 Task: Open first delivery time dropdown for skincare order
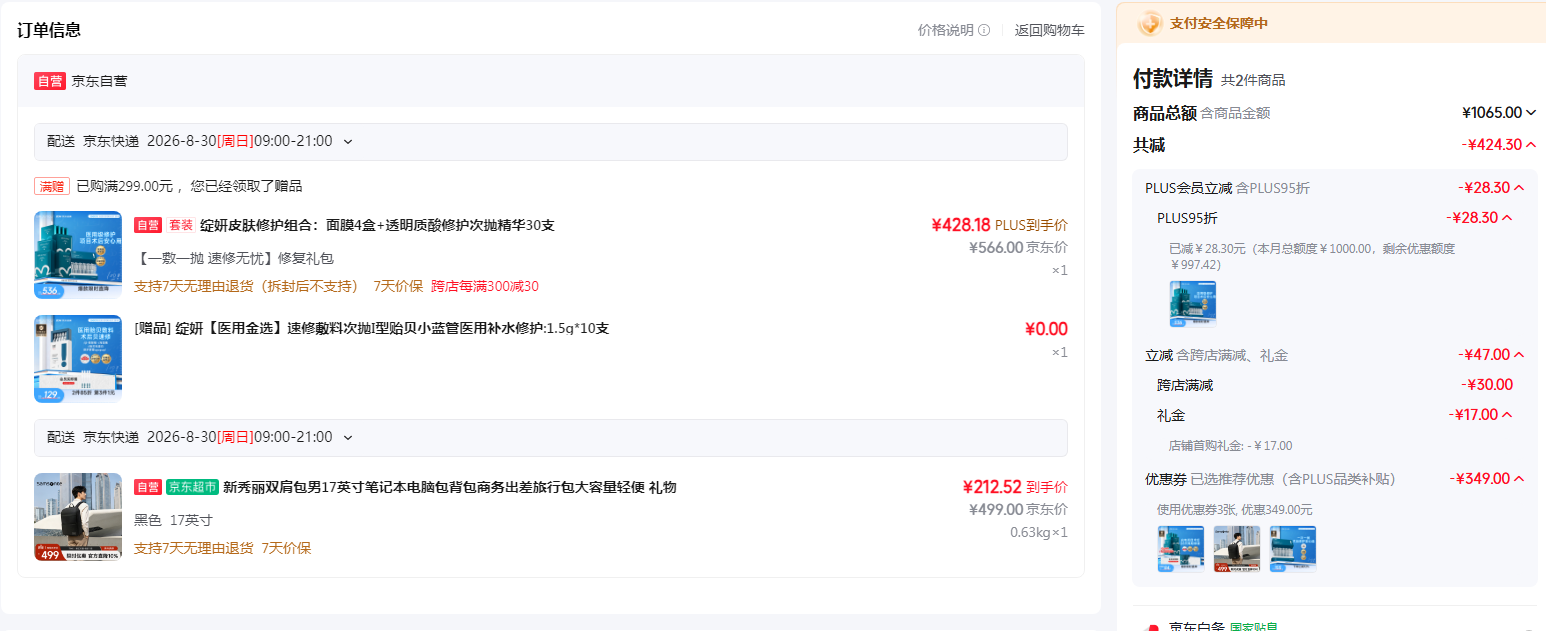(x=348, y=142)
